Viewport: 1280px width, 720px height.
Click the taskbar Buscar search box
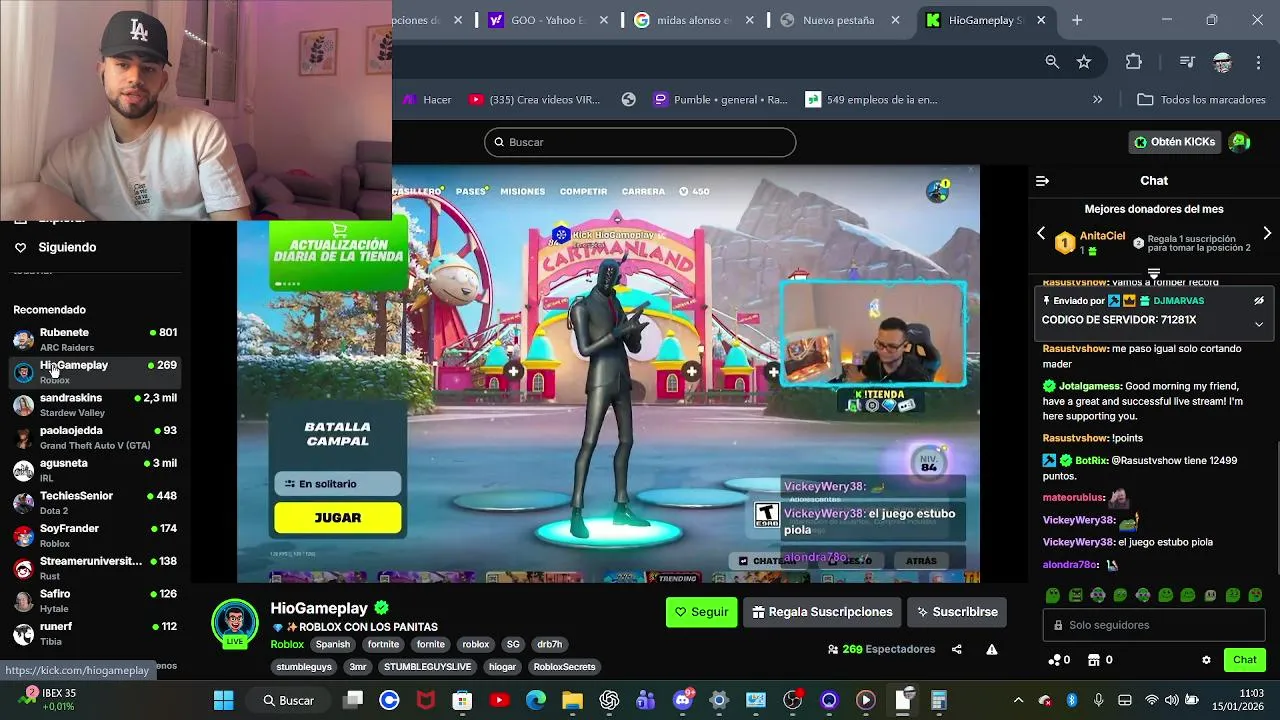(x=288, y=700)
